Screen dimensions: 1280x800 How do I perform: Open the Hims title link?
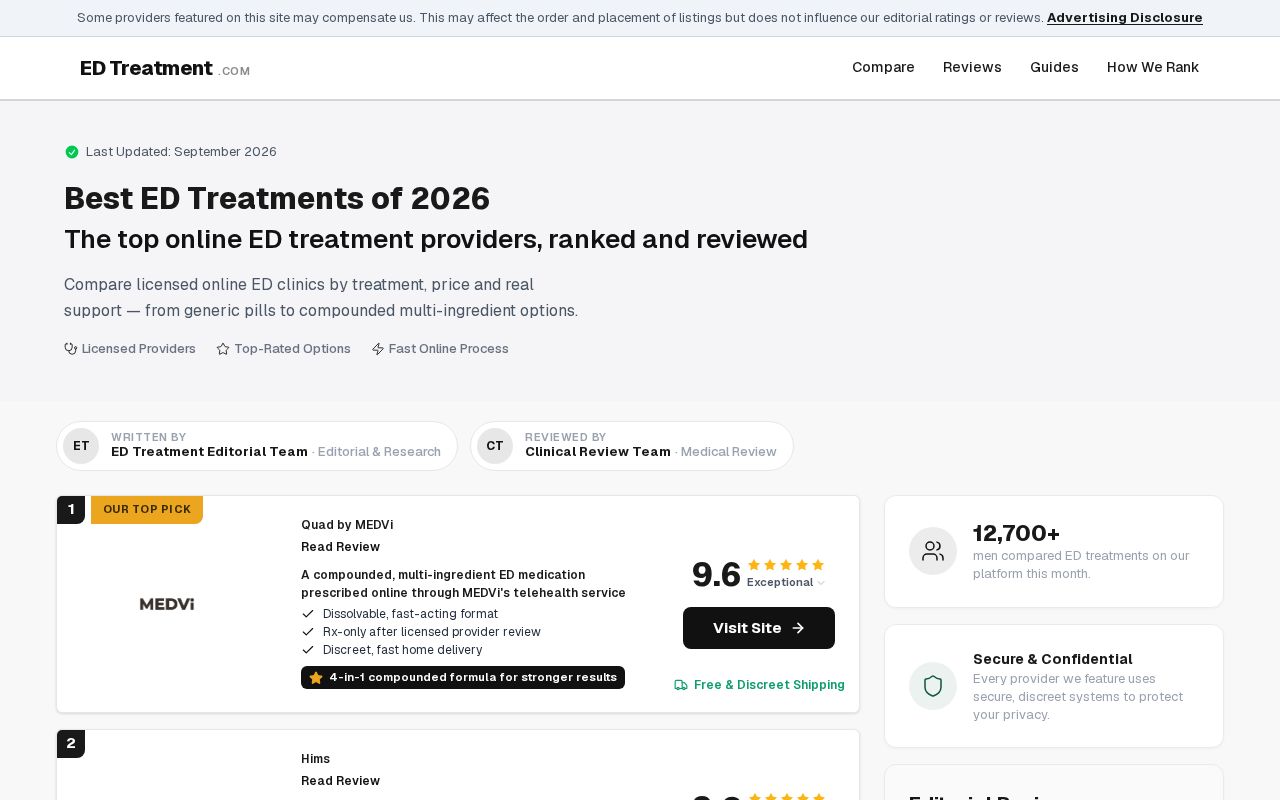315,759
